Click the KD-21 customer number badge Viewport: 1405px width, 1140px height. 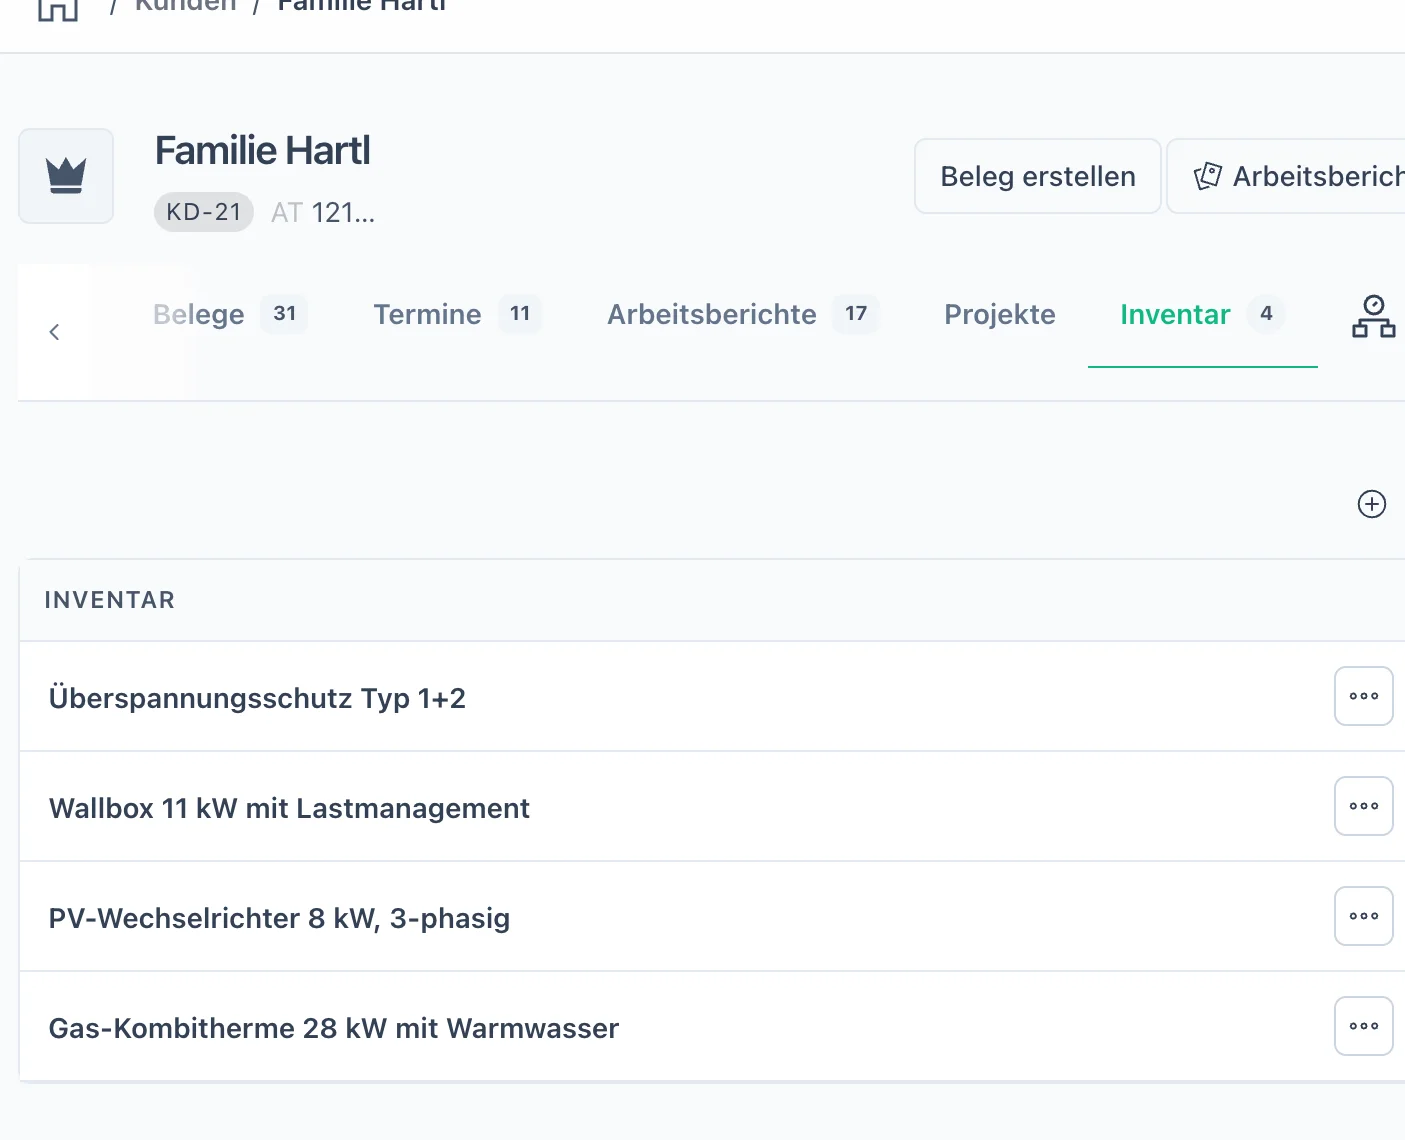pos(204,212)
